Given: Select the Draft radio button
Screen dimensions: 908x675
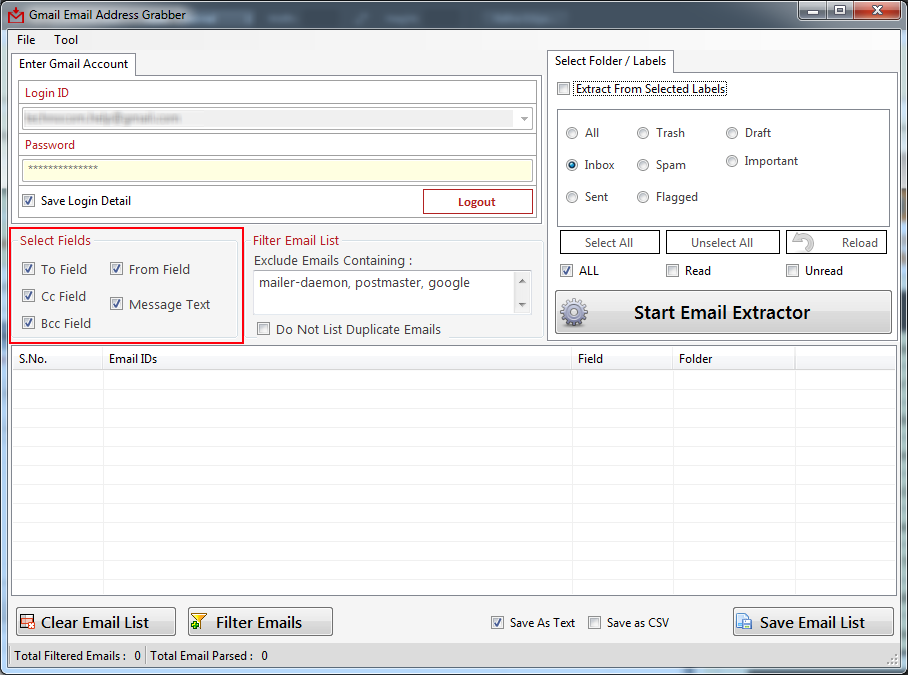Looking at the screenshot, I should (x=732, y=133).
